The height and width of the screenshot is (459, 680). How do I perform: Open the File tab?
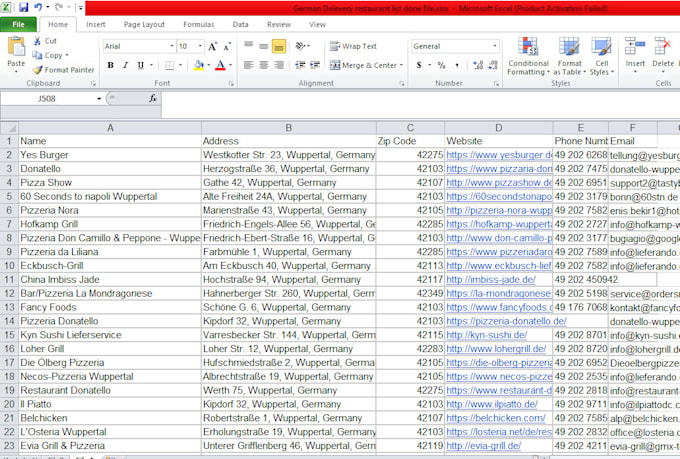[18, 24]
